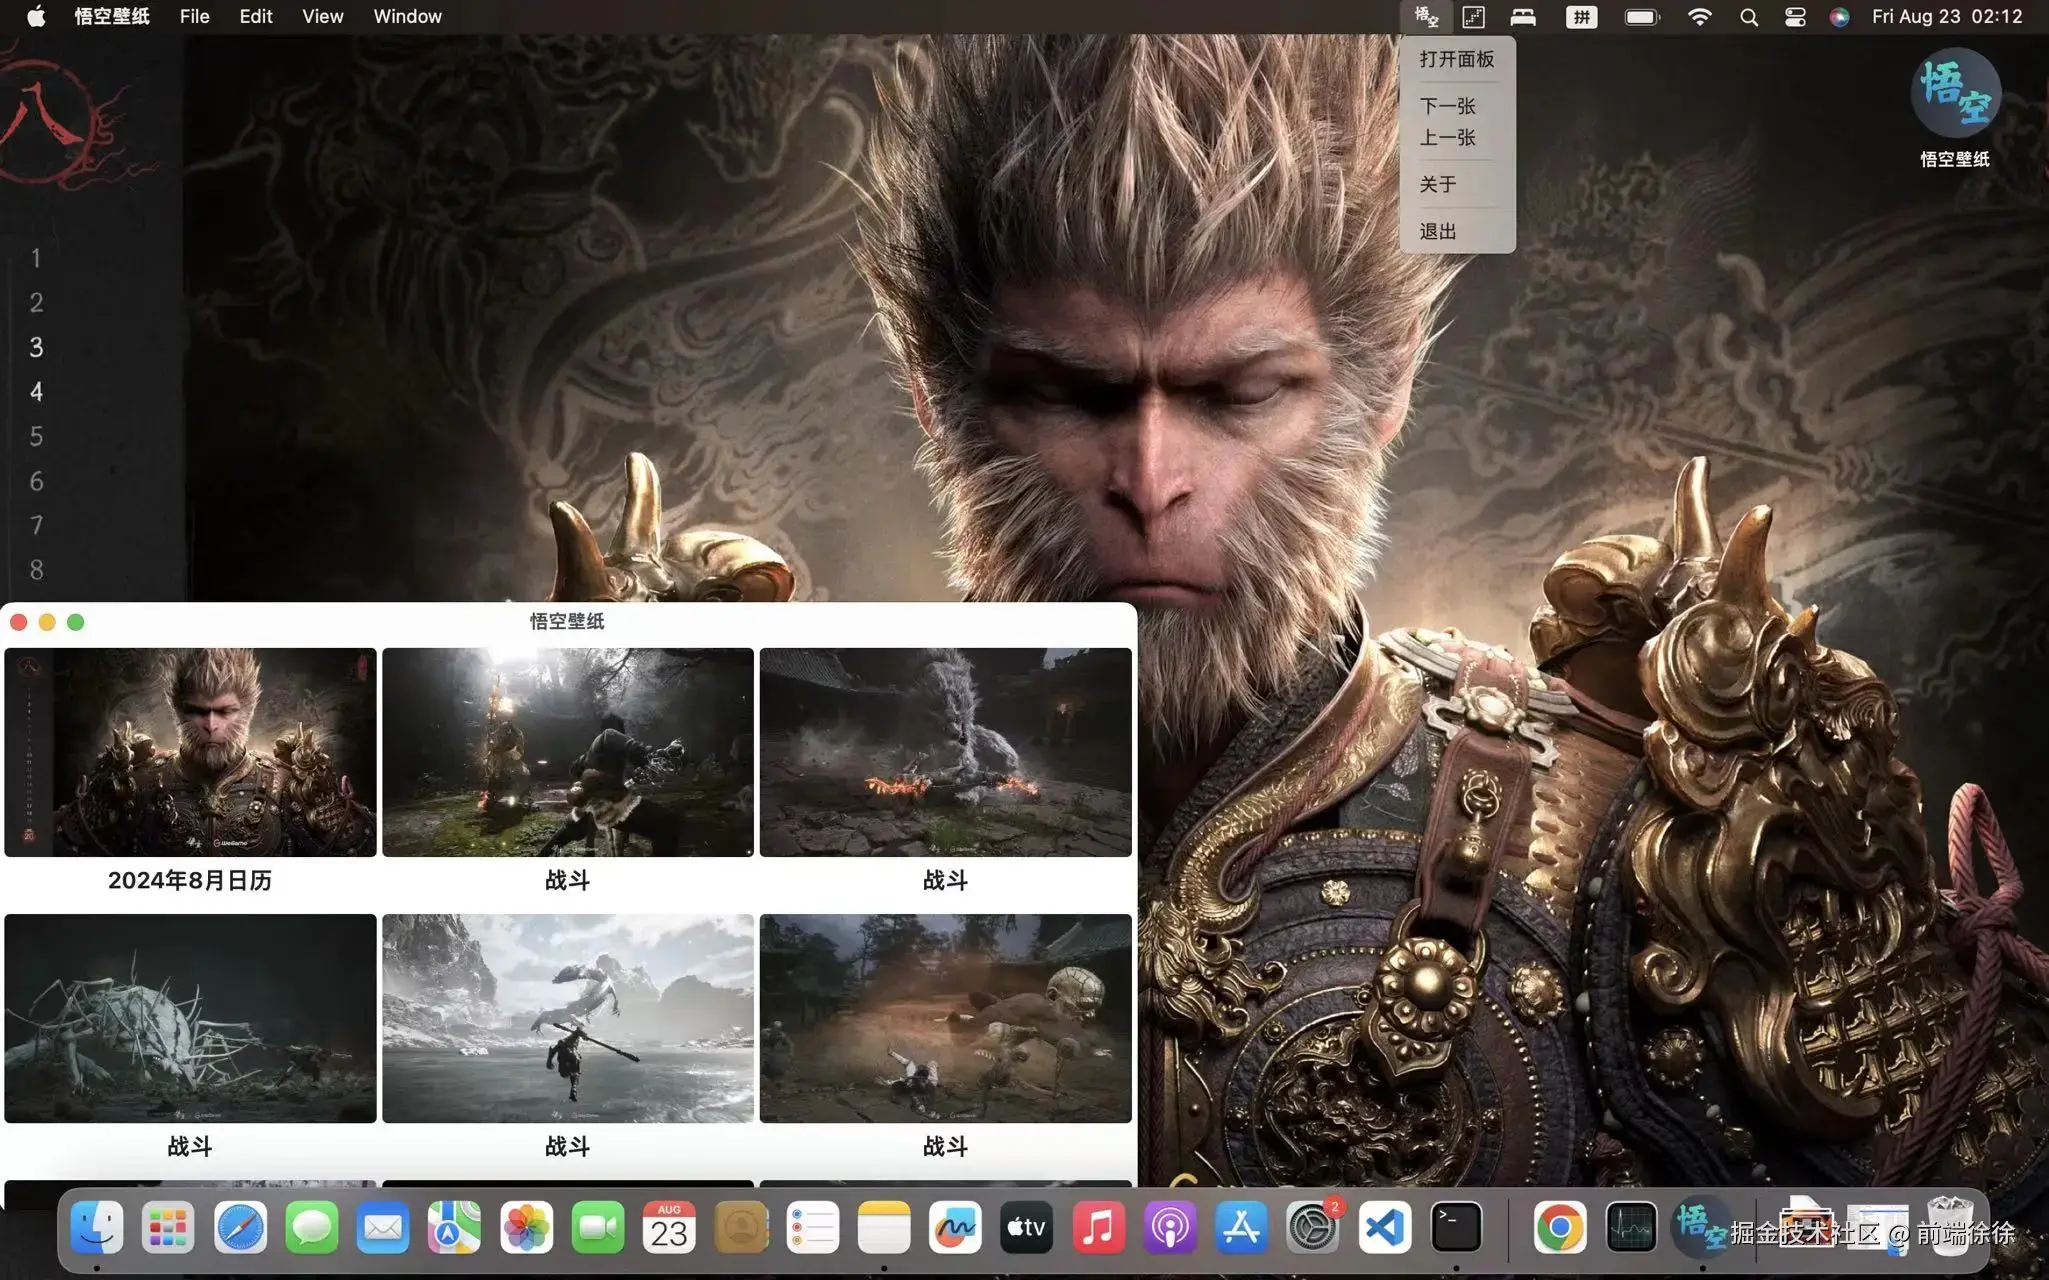Image resolution: width=2049 pixels, height=1280 pixels.
Task: Open the Window menu
Action: pyautogui.click(x=407, y=17)
